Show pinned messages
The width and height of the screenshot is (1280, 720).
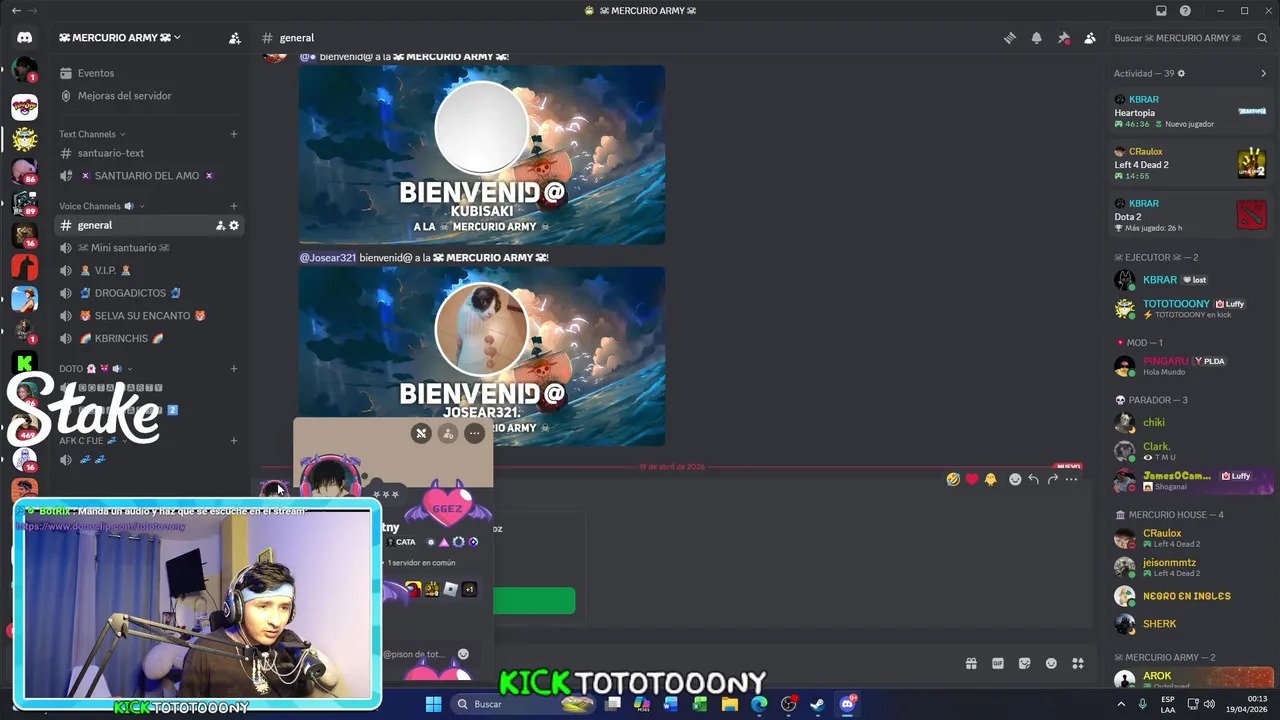pyautogui.click(x=1063, y=38)
